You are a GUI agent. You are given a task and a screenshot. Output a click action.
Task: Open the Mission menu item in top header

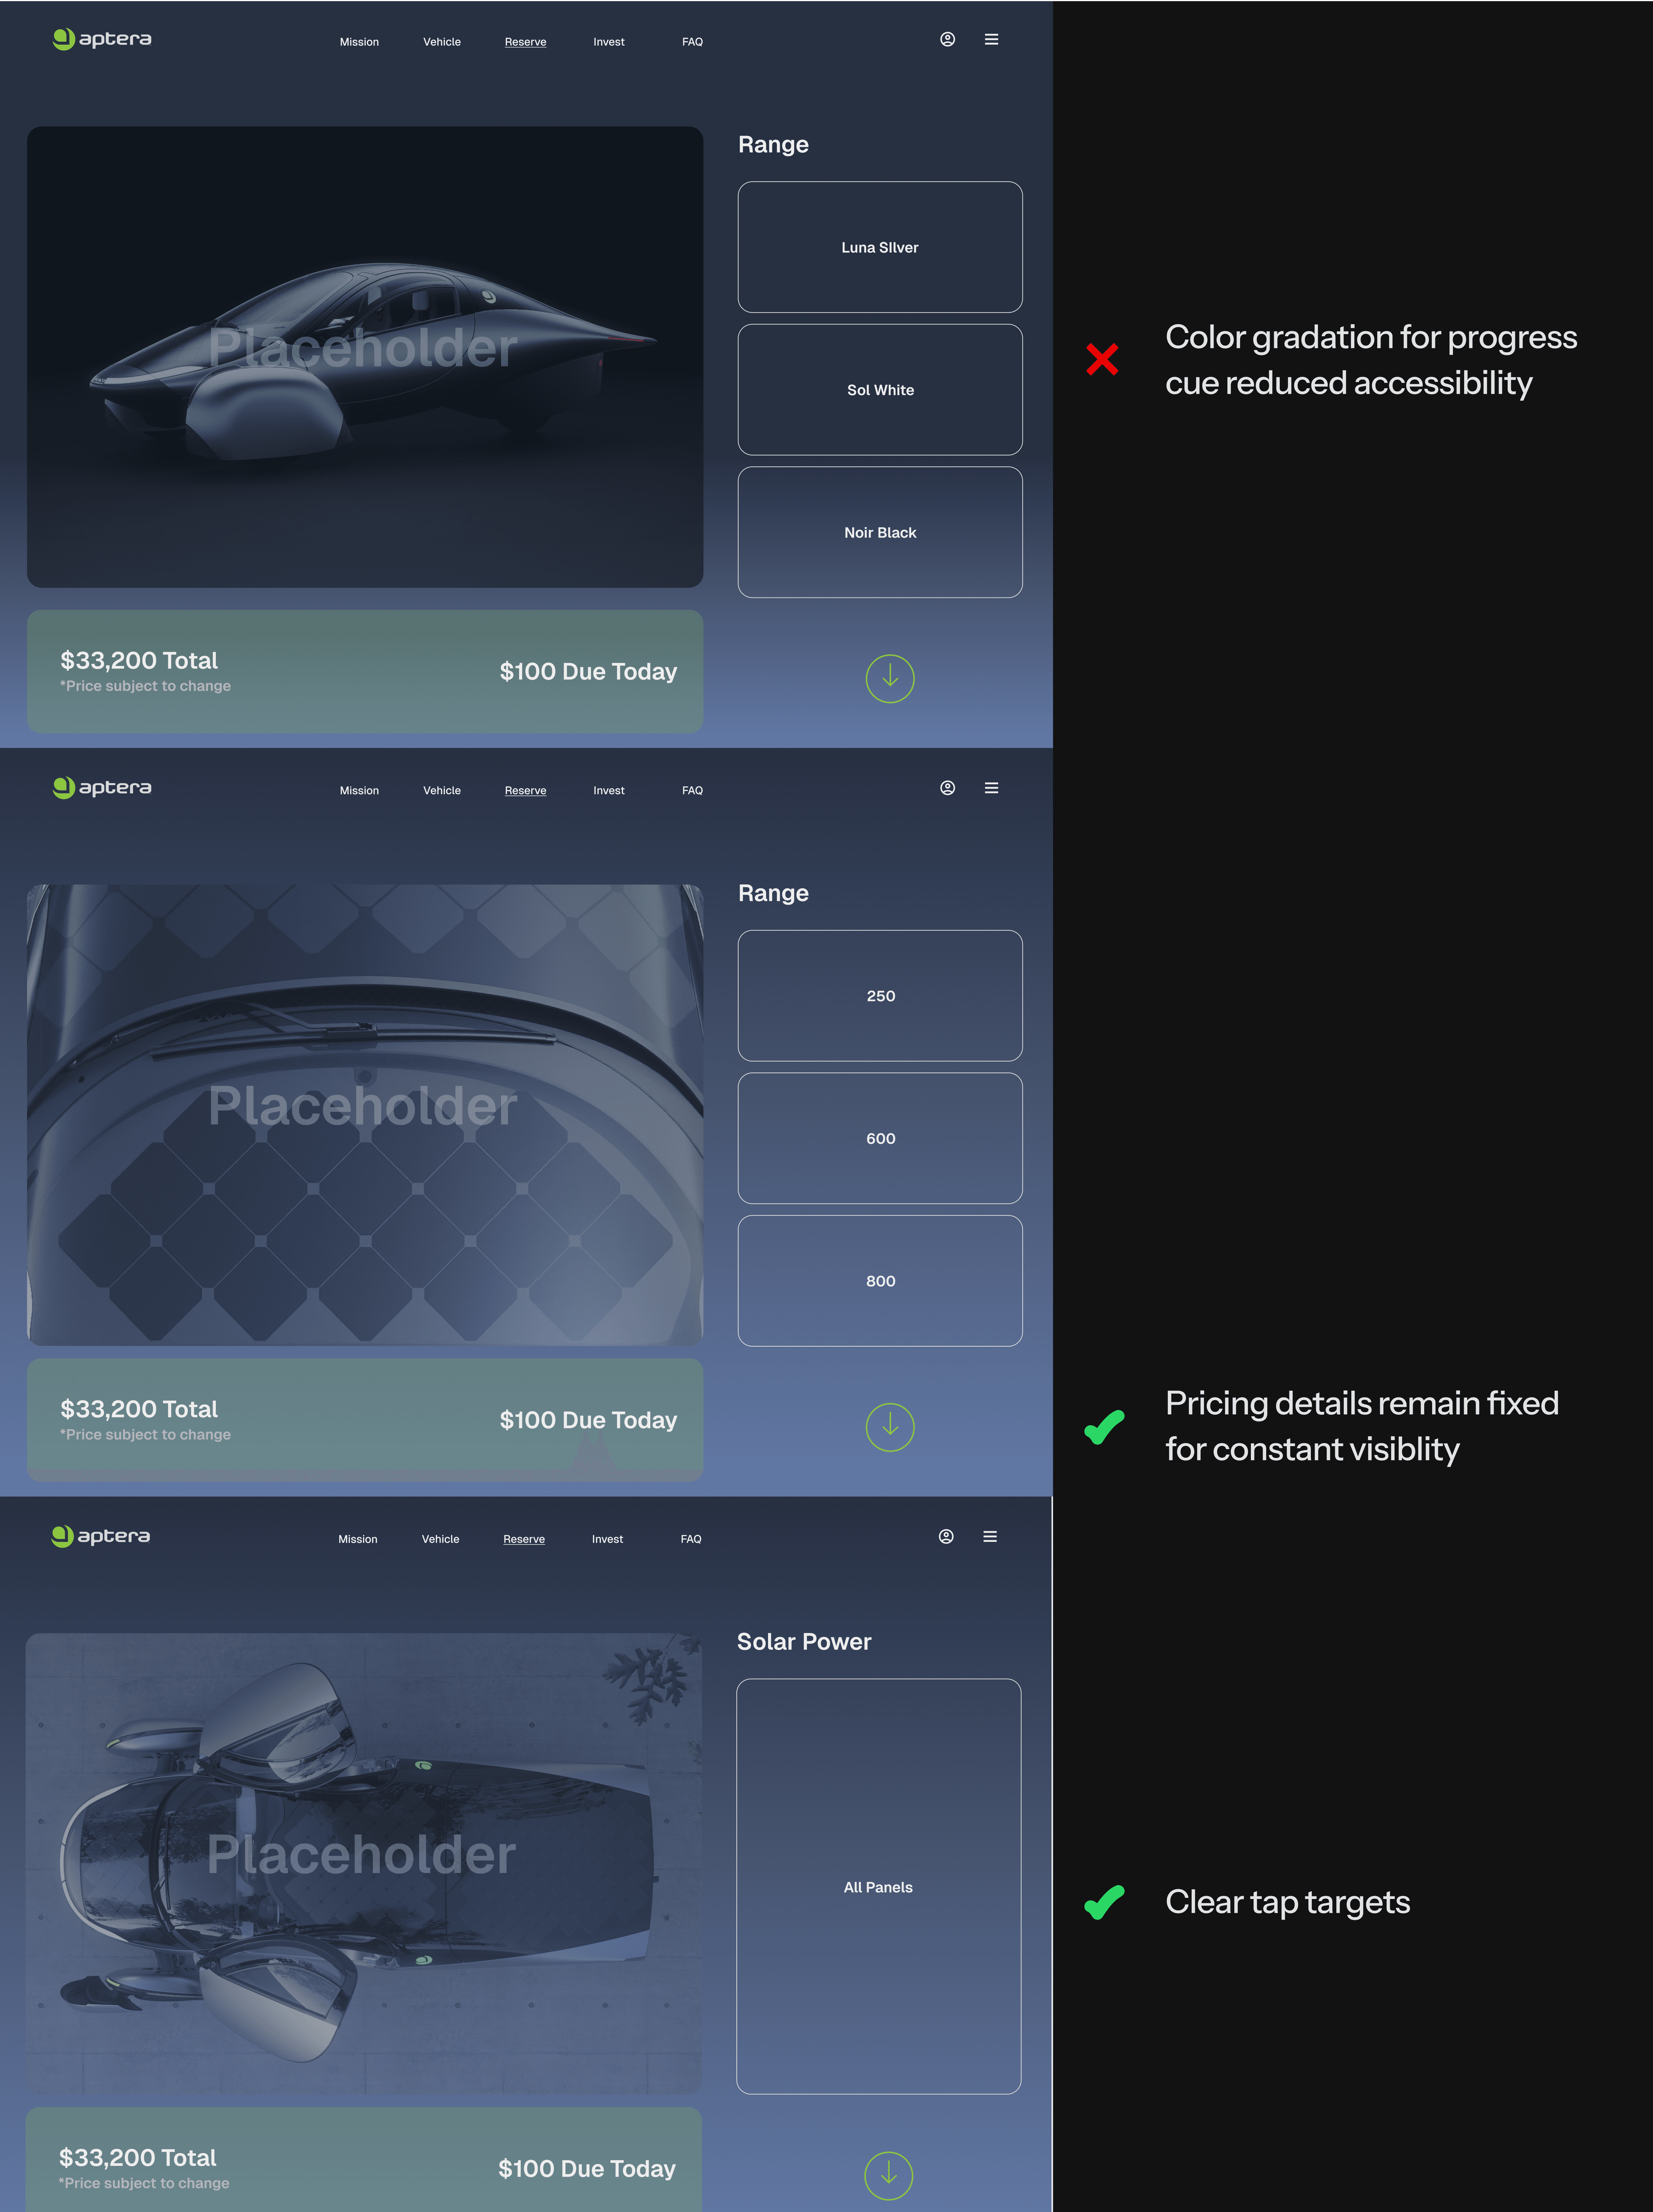point(359,42)
